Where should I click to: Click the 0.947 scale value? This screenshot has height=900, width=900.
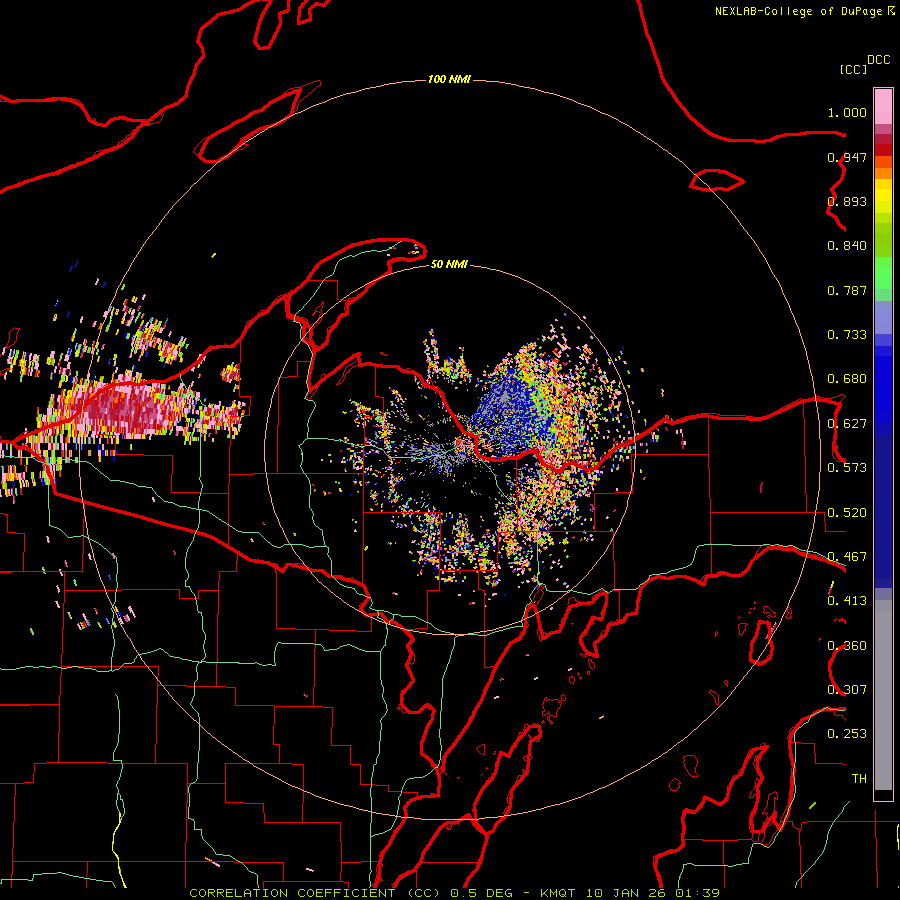[x=847, y=157]
